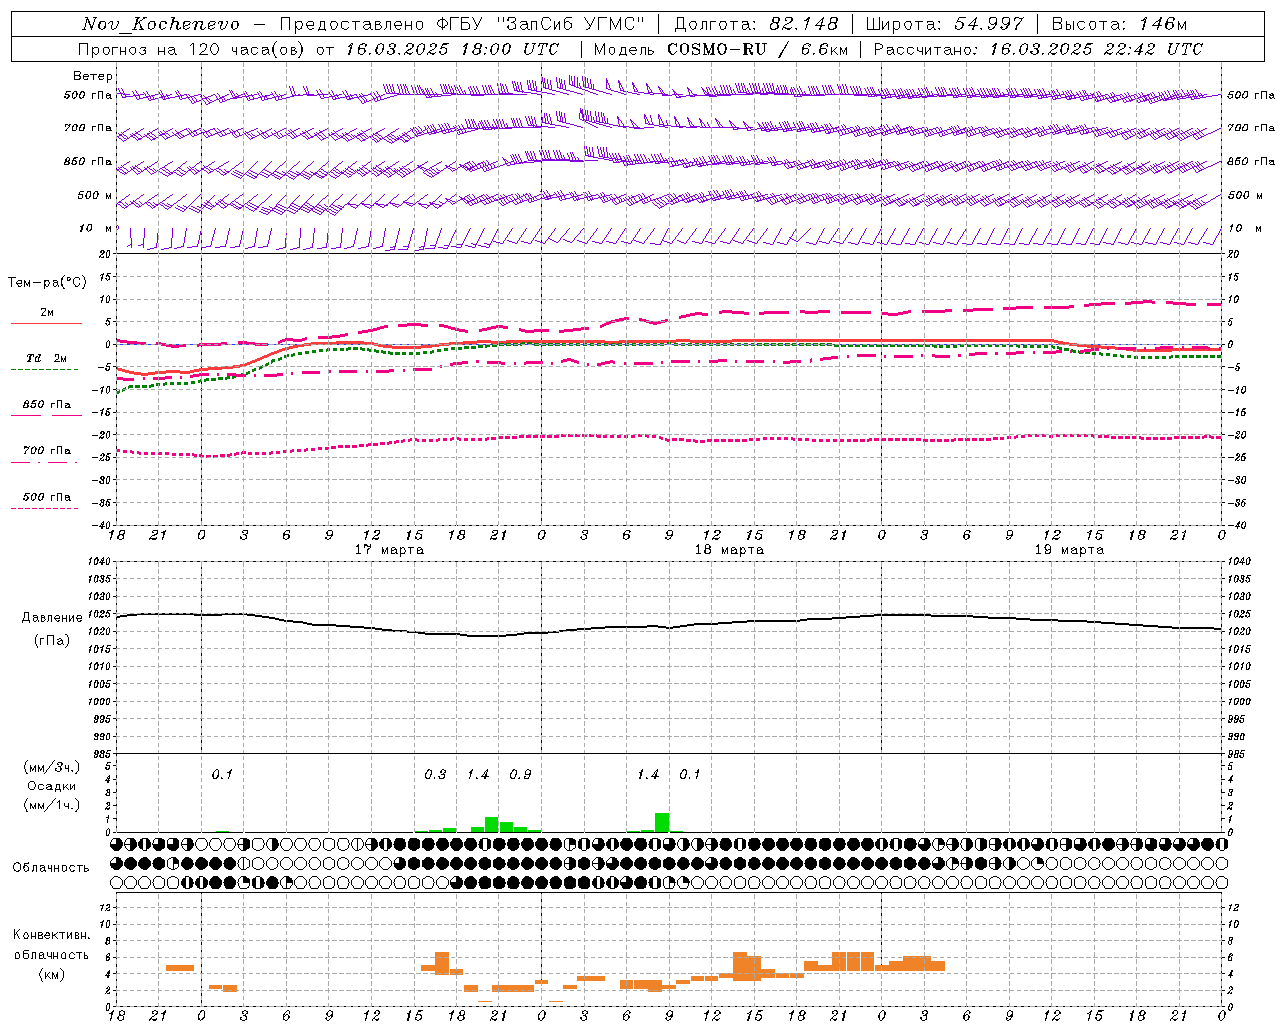Viewport: 1280px width, 1024px height.
Task: Click the 0.3 precipitation amount
Action: coord(435,775)
